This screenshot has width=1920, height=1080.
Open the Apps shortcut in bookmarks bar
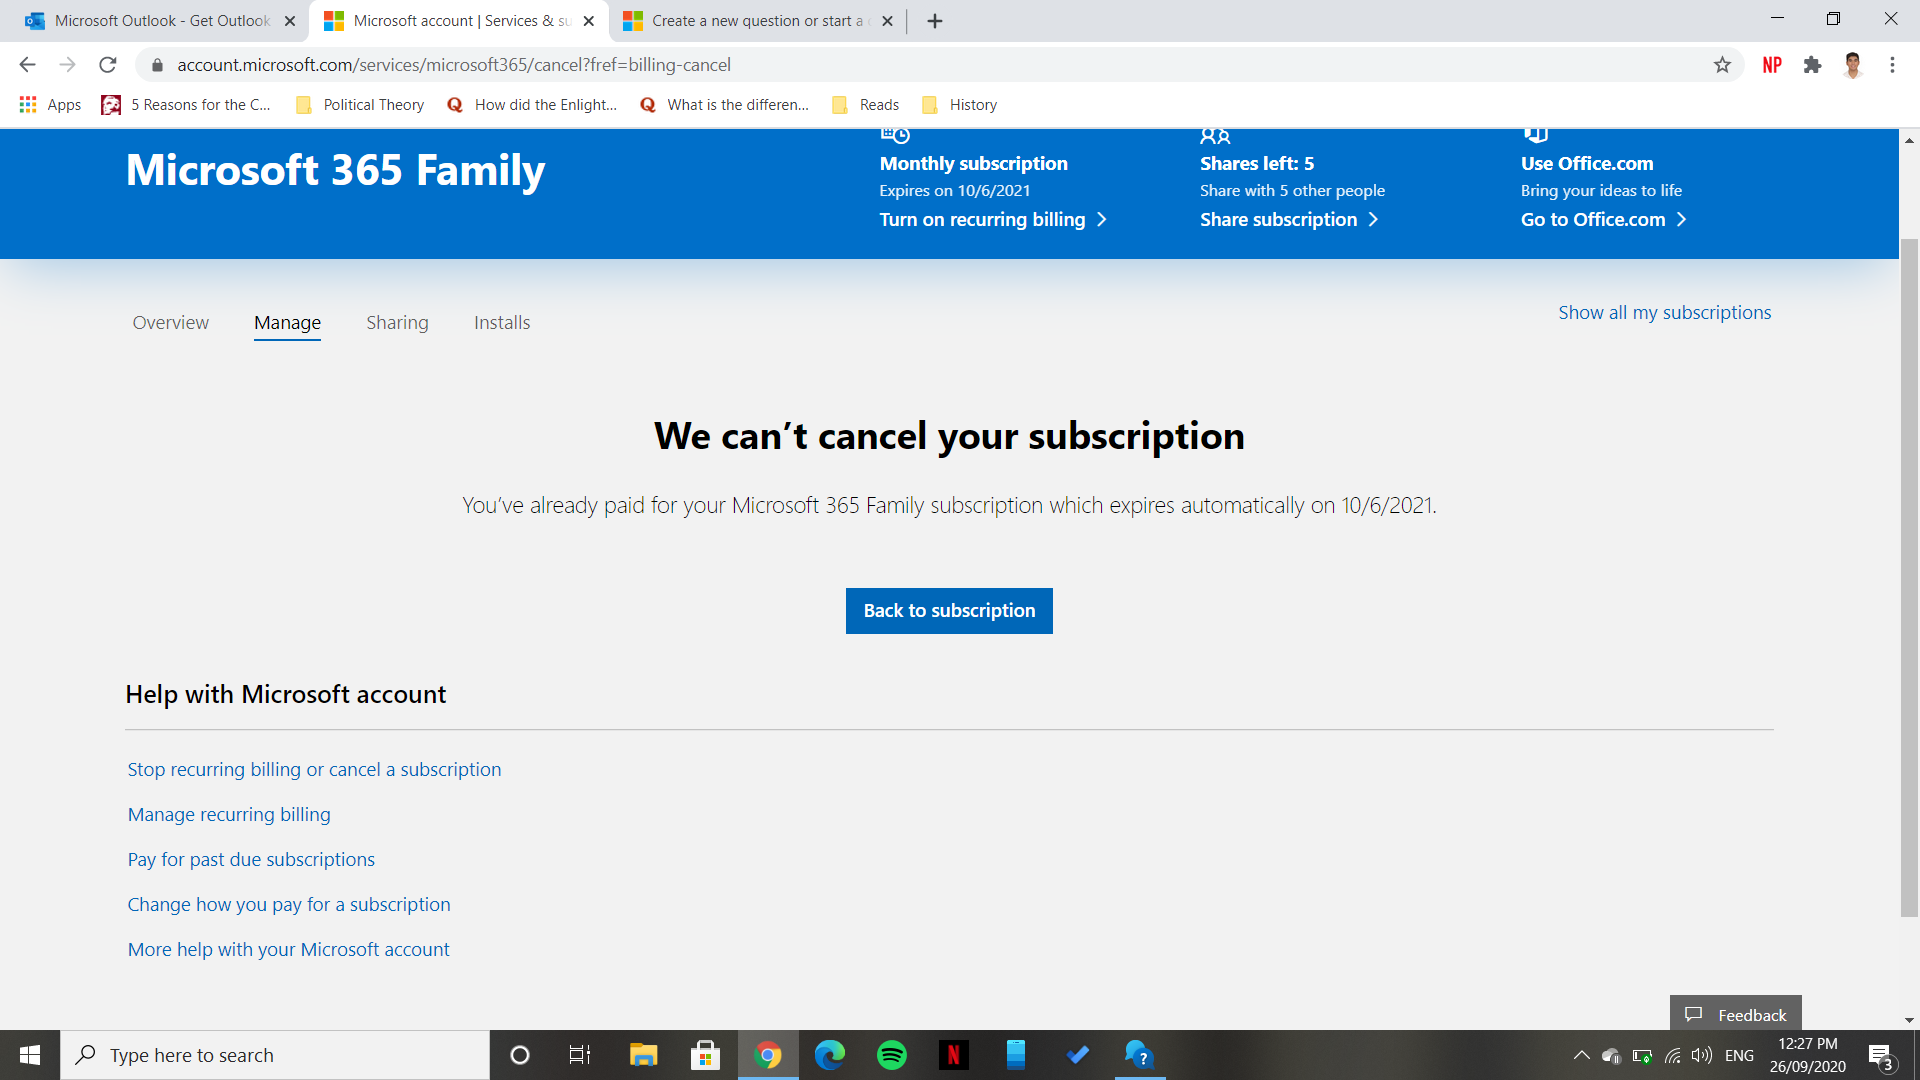pyautogui.click(x=50, y=105)
